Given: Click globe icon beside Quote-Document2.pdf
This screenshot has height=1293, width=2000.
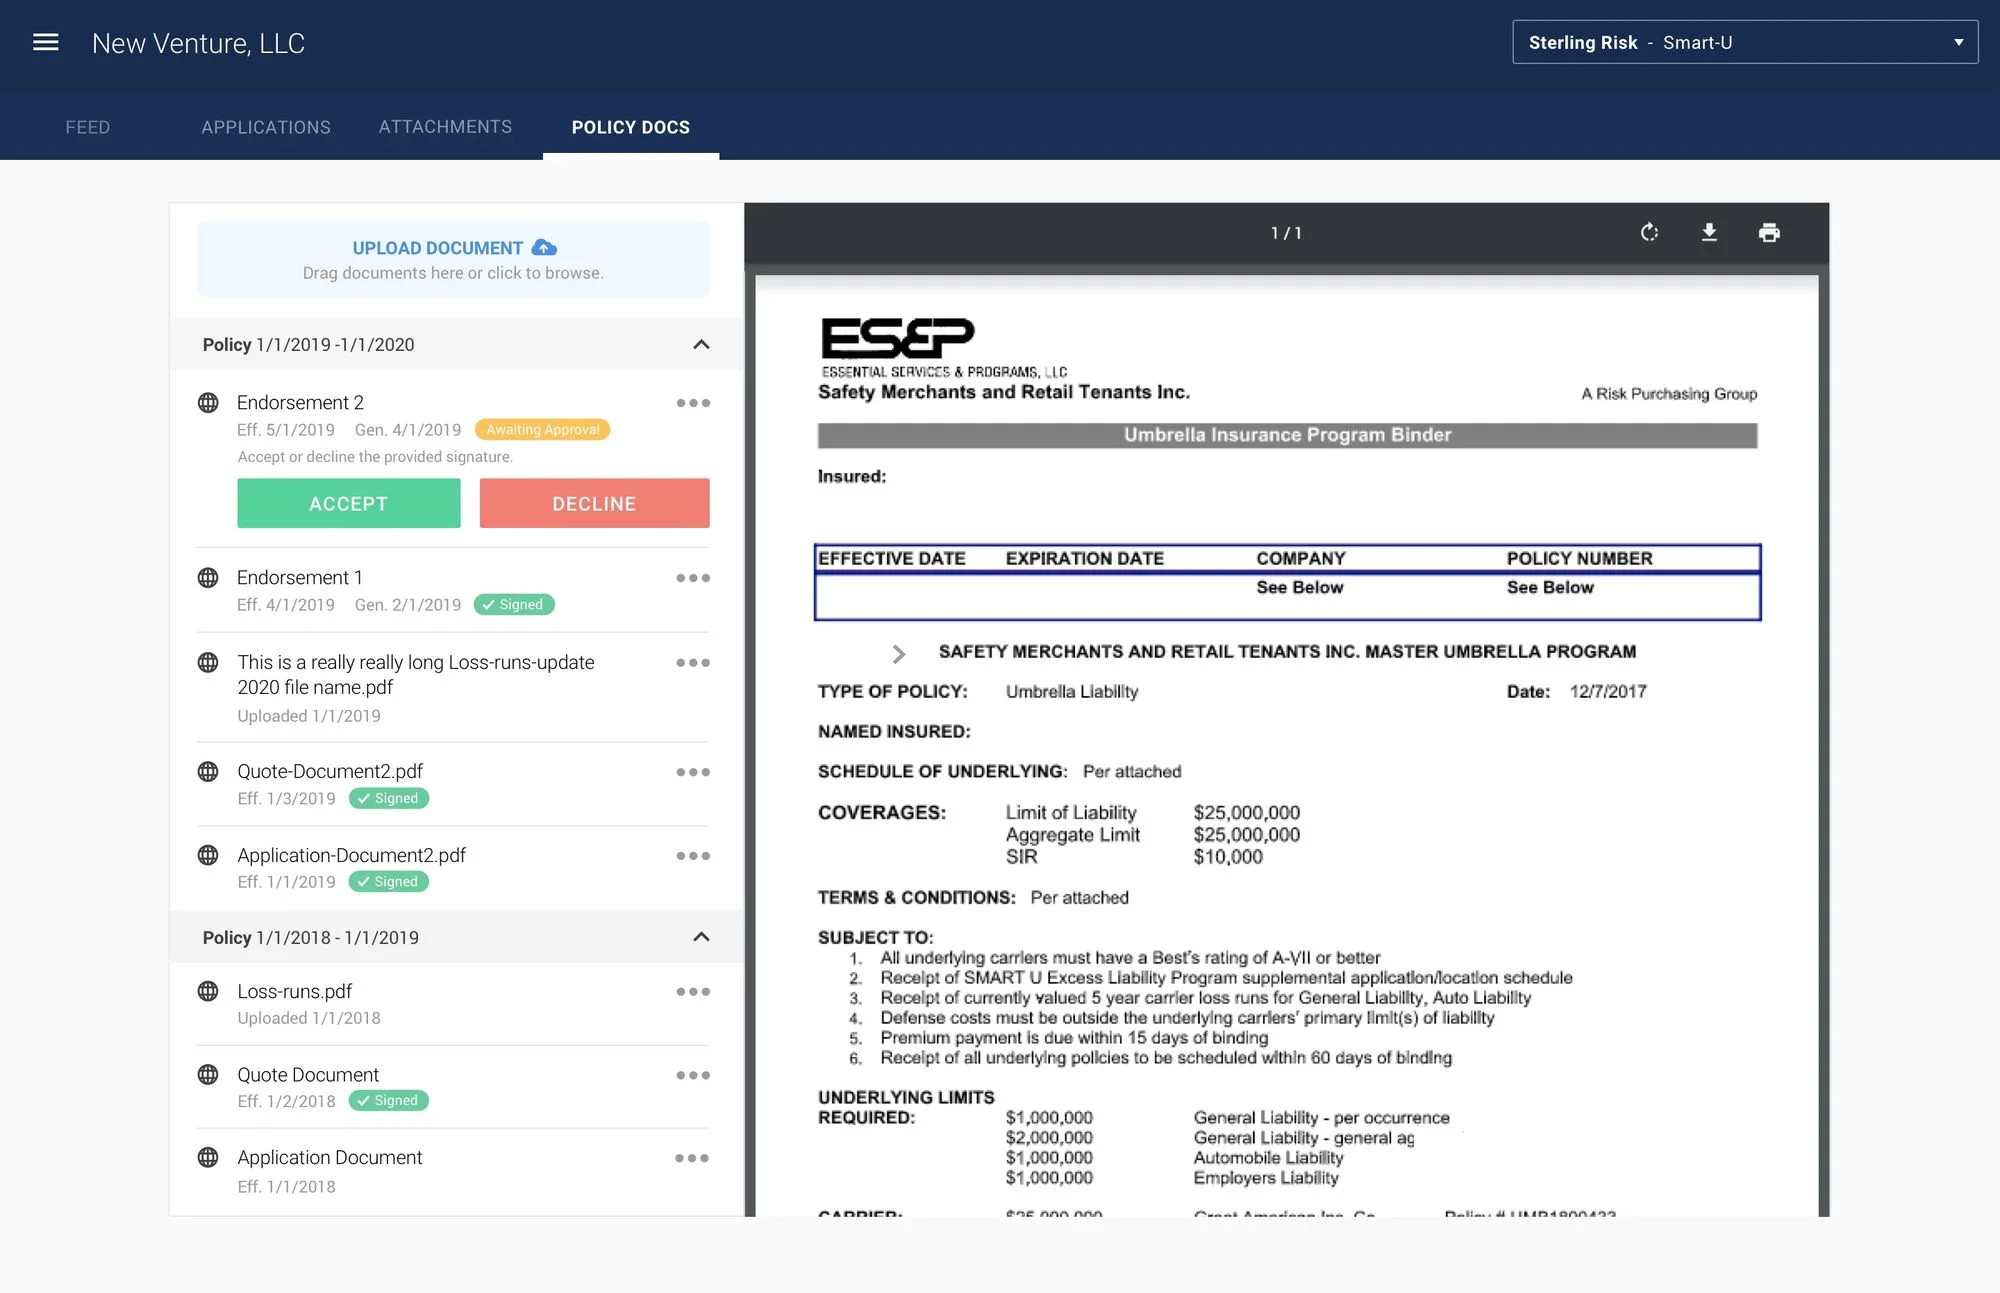Looking at the screenshot, I should coord(208,771).
